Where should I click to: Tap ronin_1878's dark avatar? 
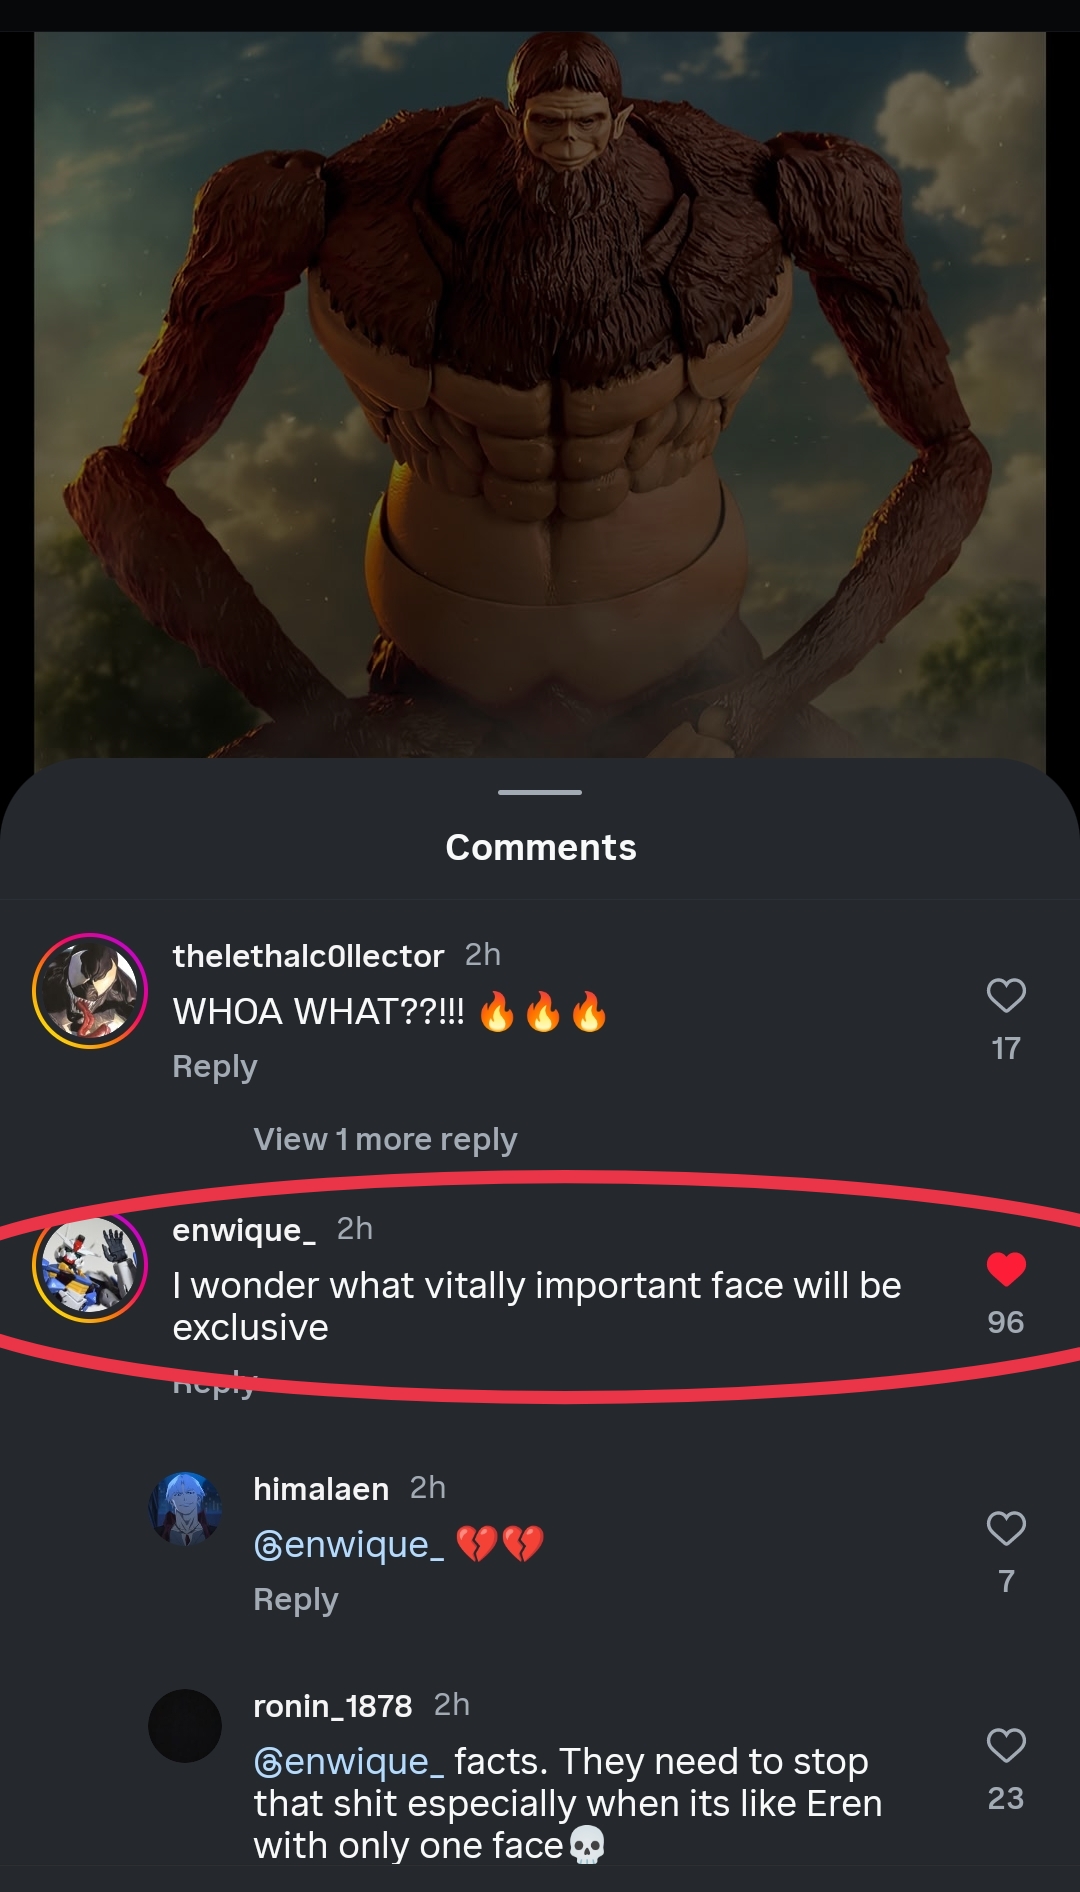pyautogui.click(x=185, y=1726)
